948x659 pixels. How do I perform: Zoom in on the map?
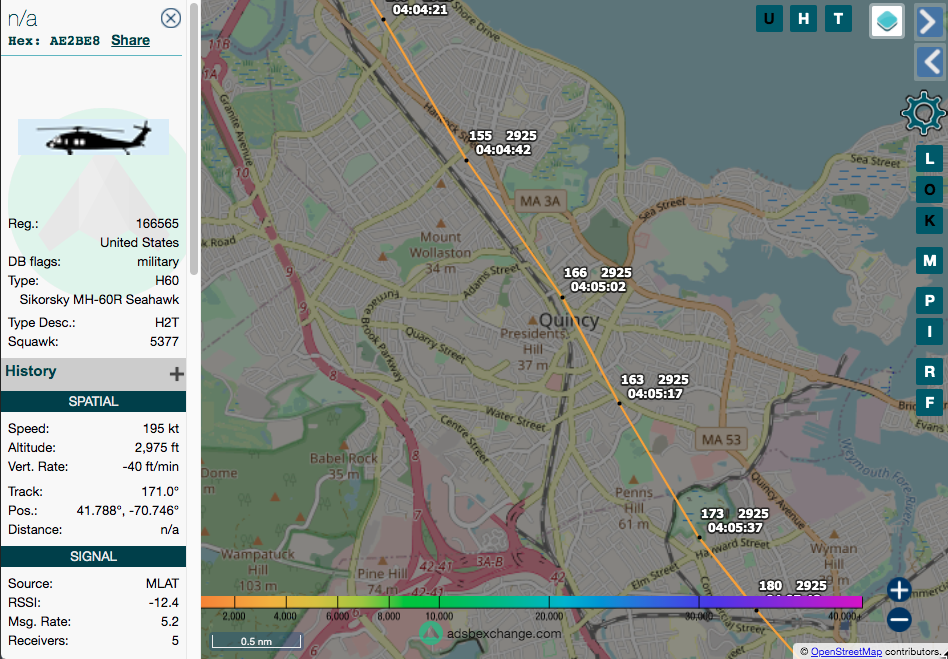click(x=899, y=589)
